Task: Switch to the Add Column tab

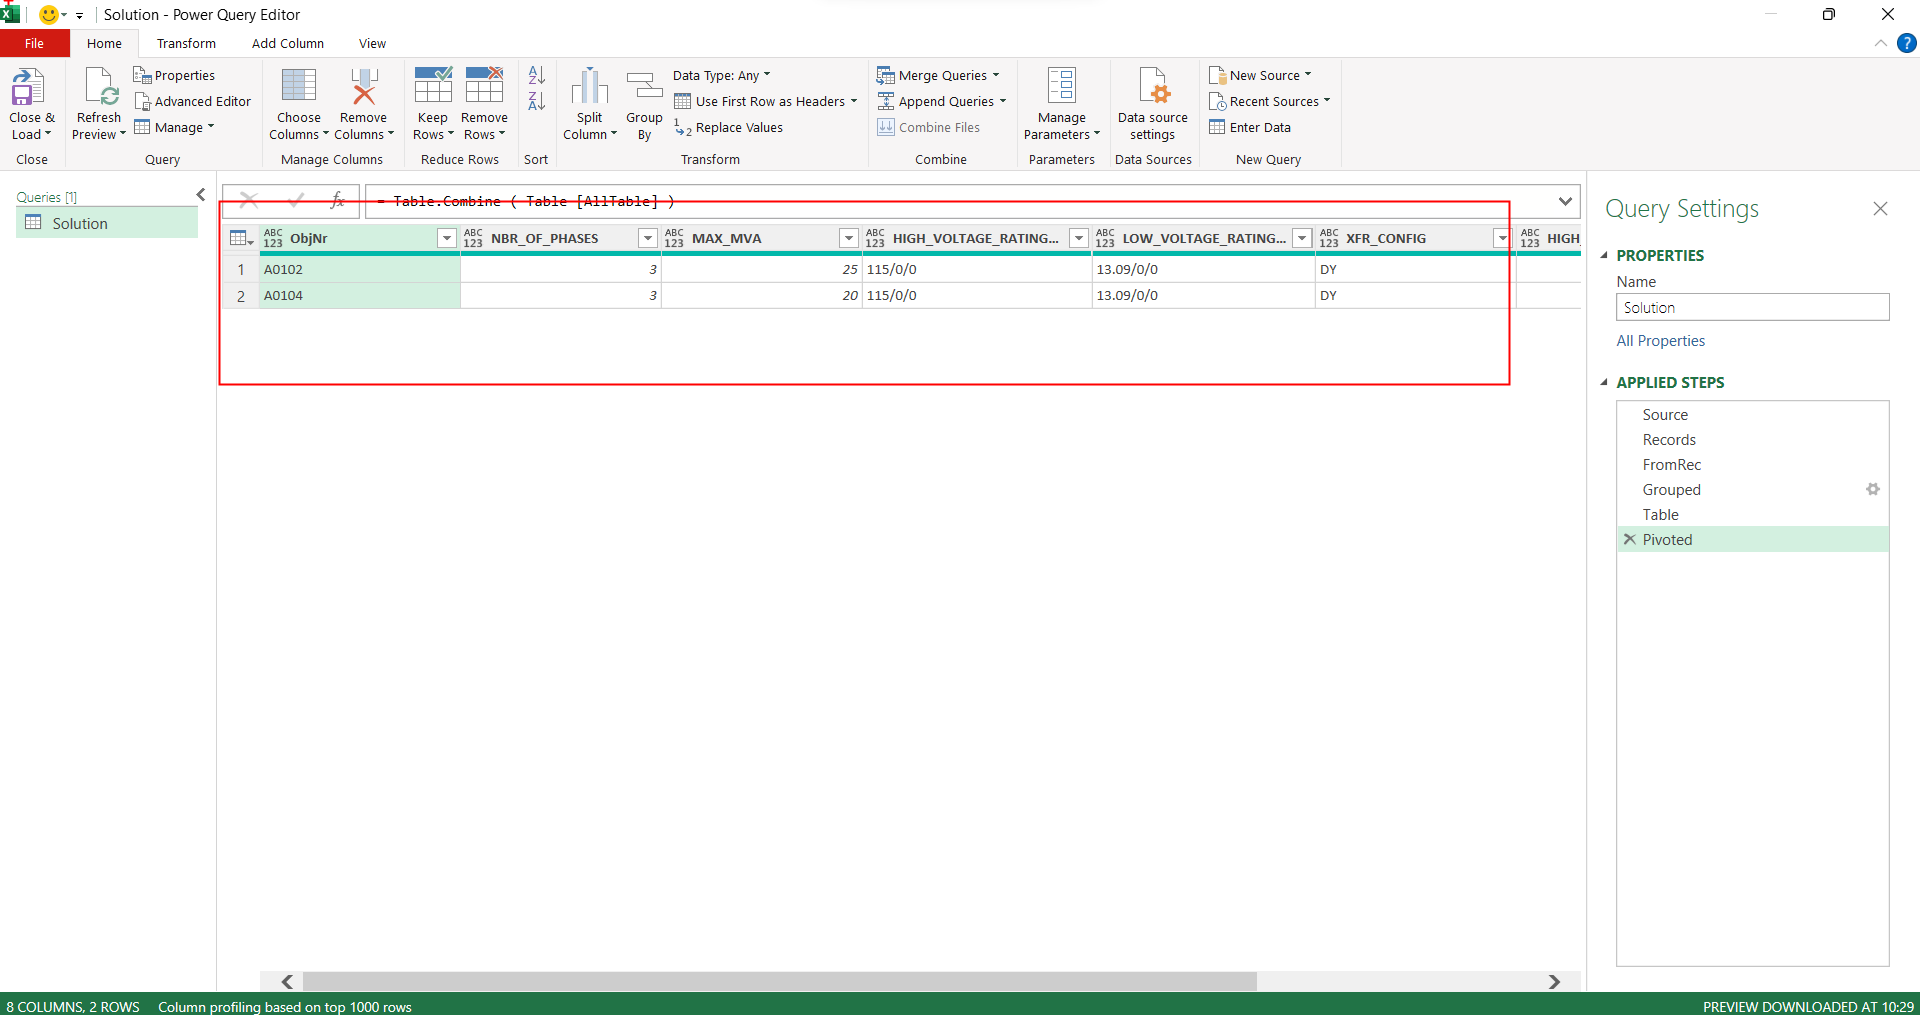Action: (x=288, y=43)
